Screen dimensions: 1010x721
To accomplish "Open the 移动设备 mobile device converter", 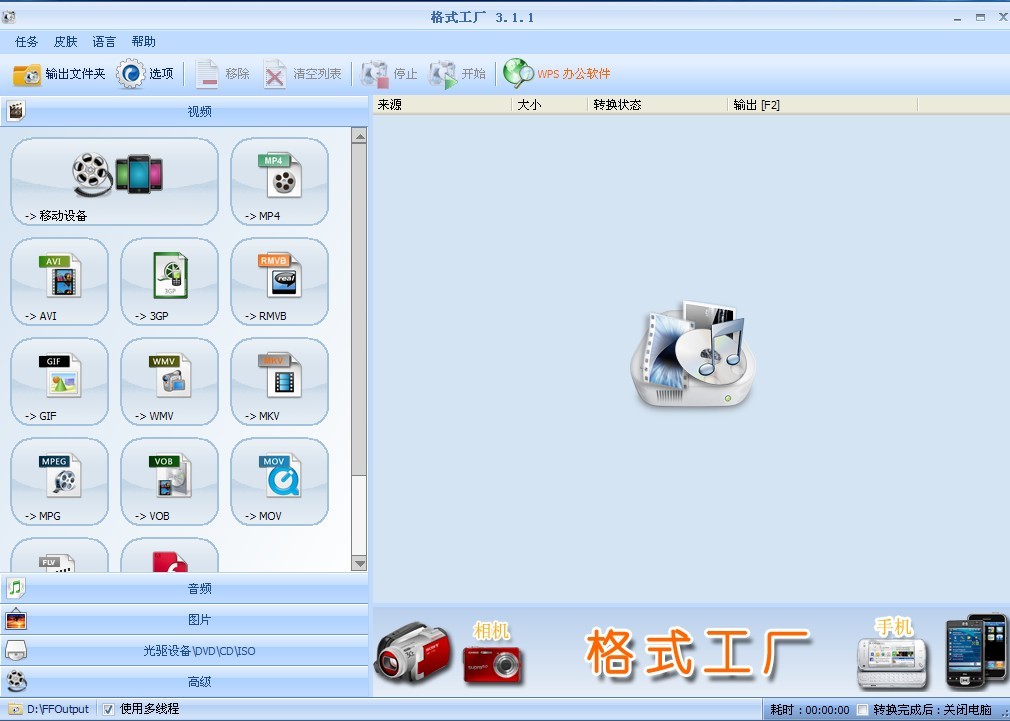I will pyautogui.click(x=115, y=182).
